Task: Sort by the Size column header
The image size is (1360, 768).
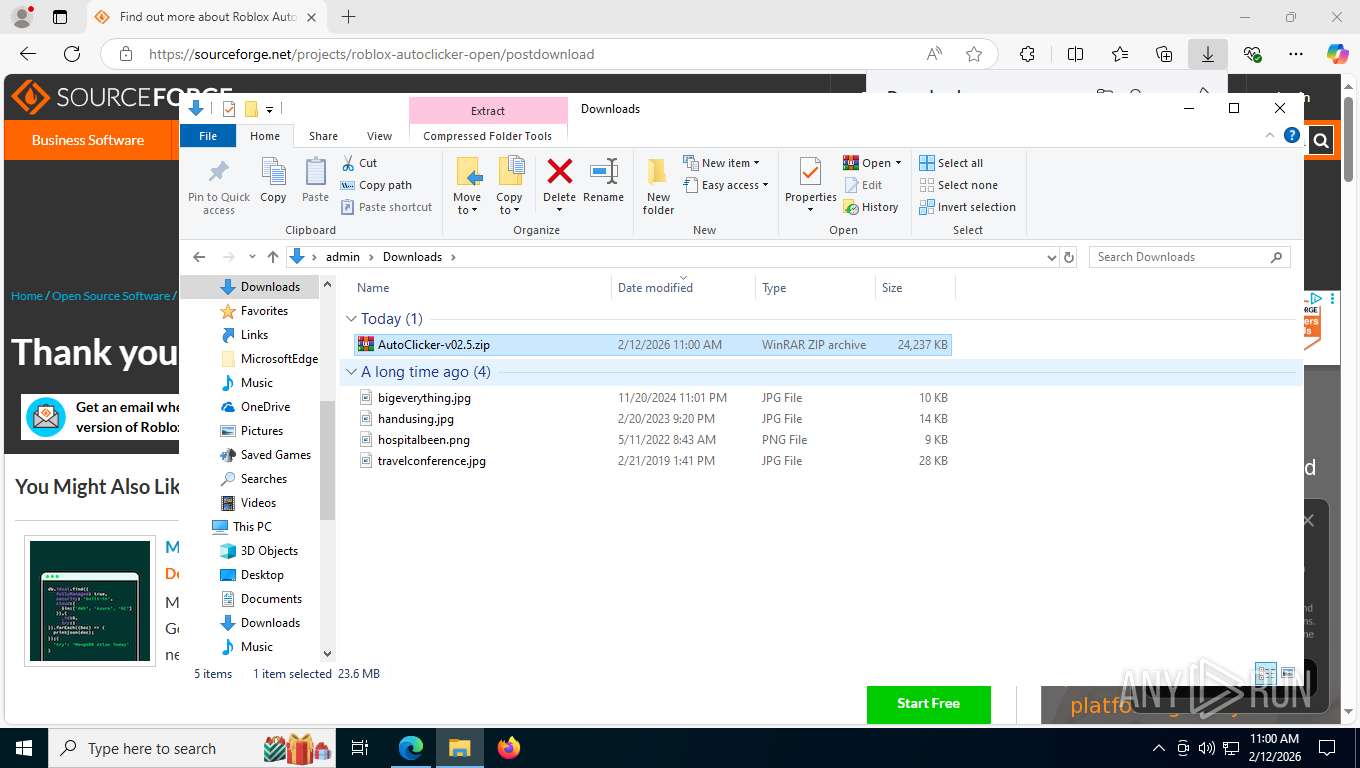Action: [915, 288]
